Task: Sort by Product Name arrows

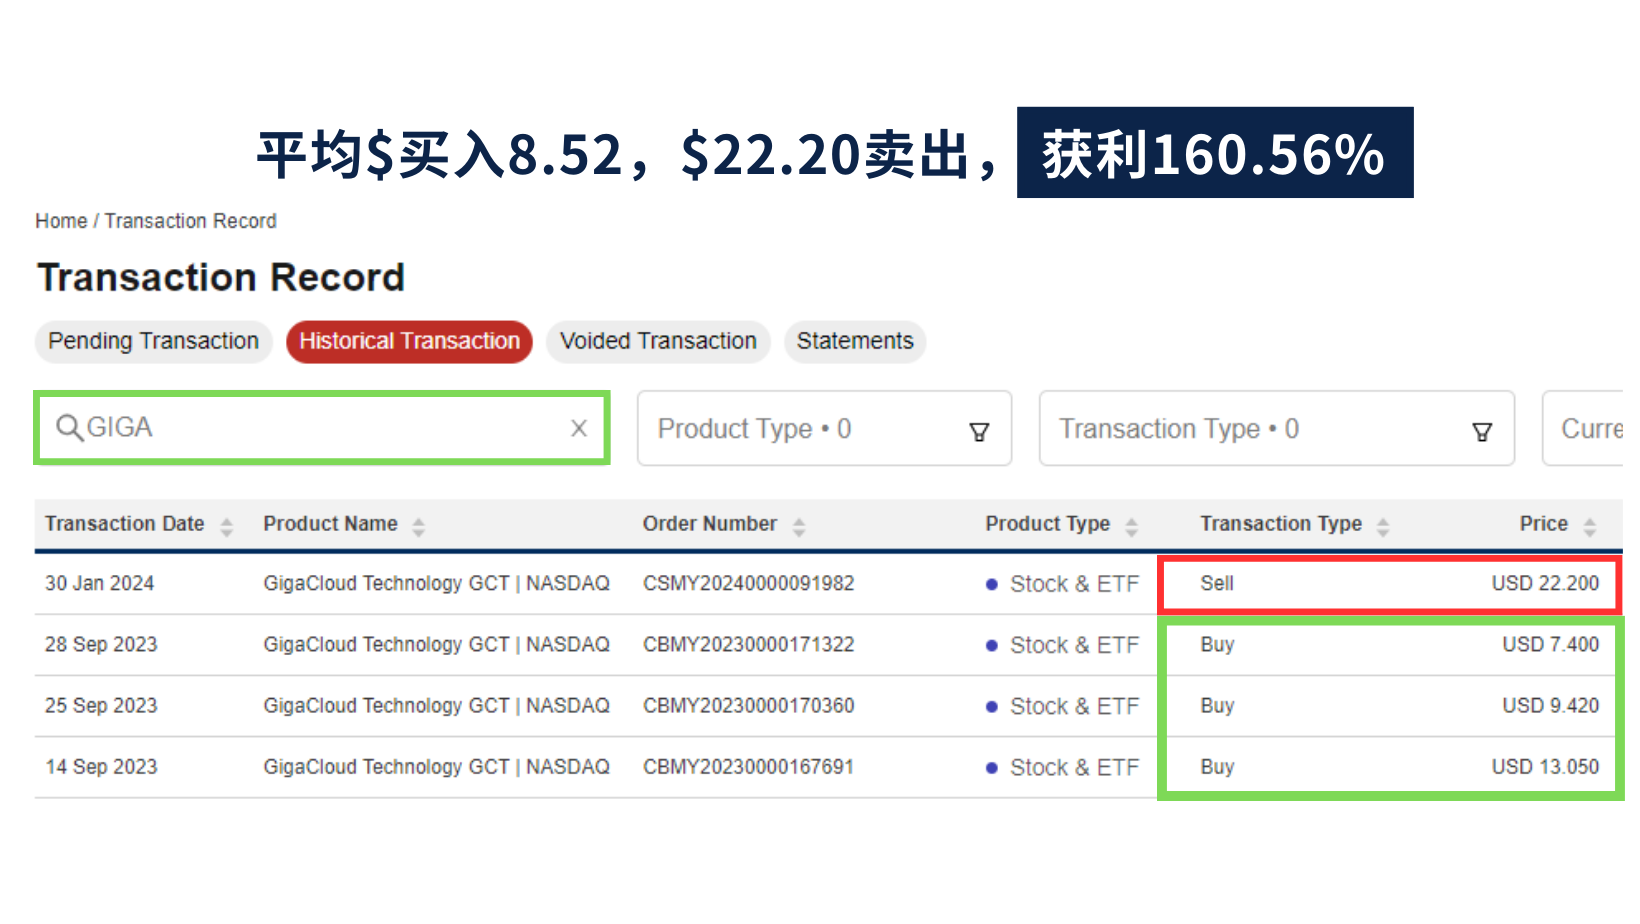Action: [419, 526]
